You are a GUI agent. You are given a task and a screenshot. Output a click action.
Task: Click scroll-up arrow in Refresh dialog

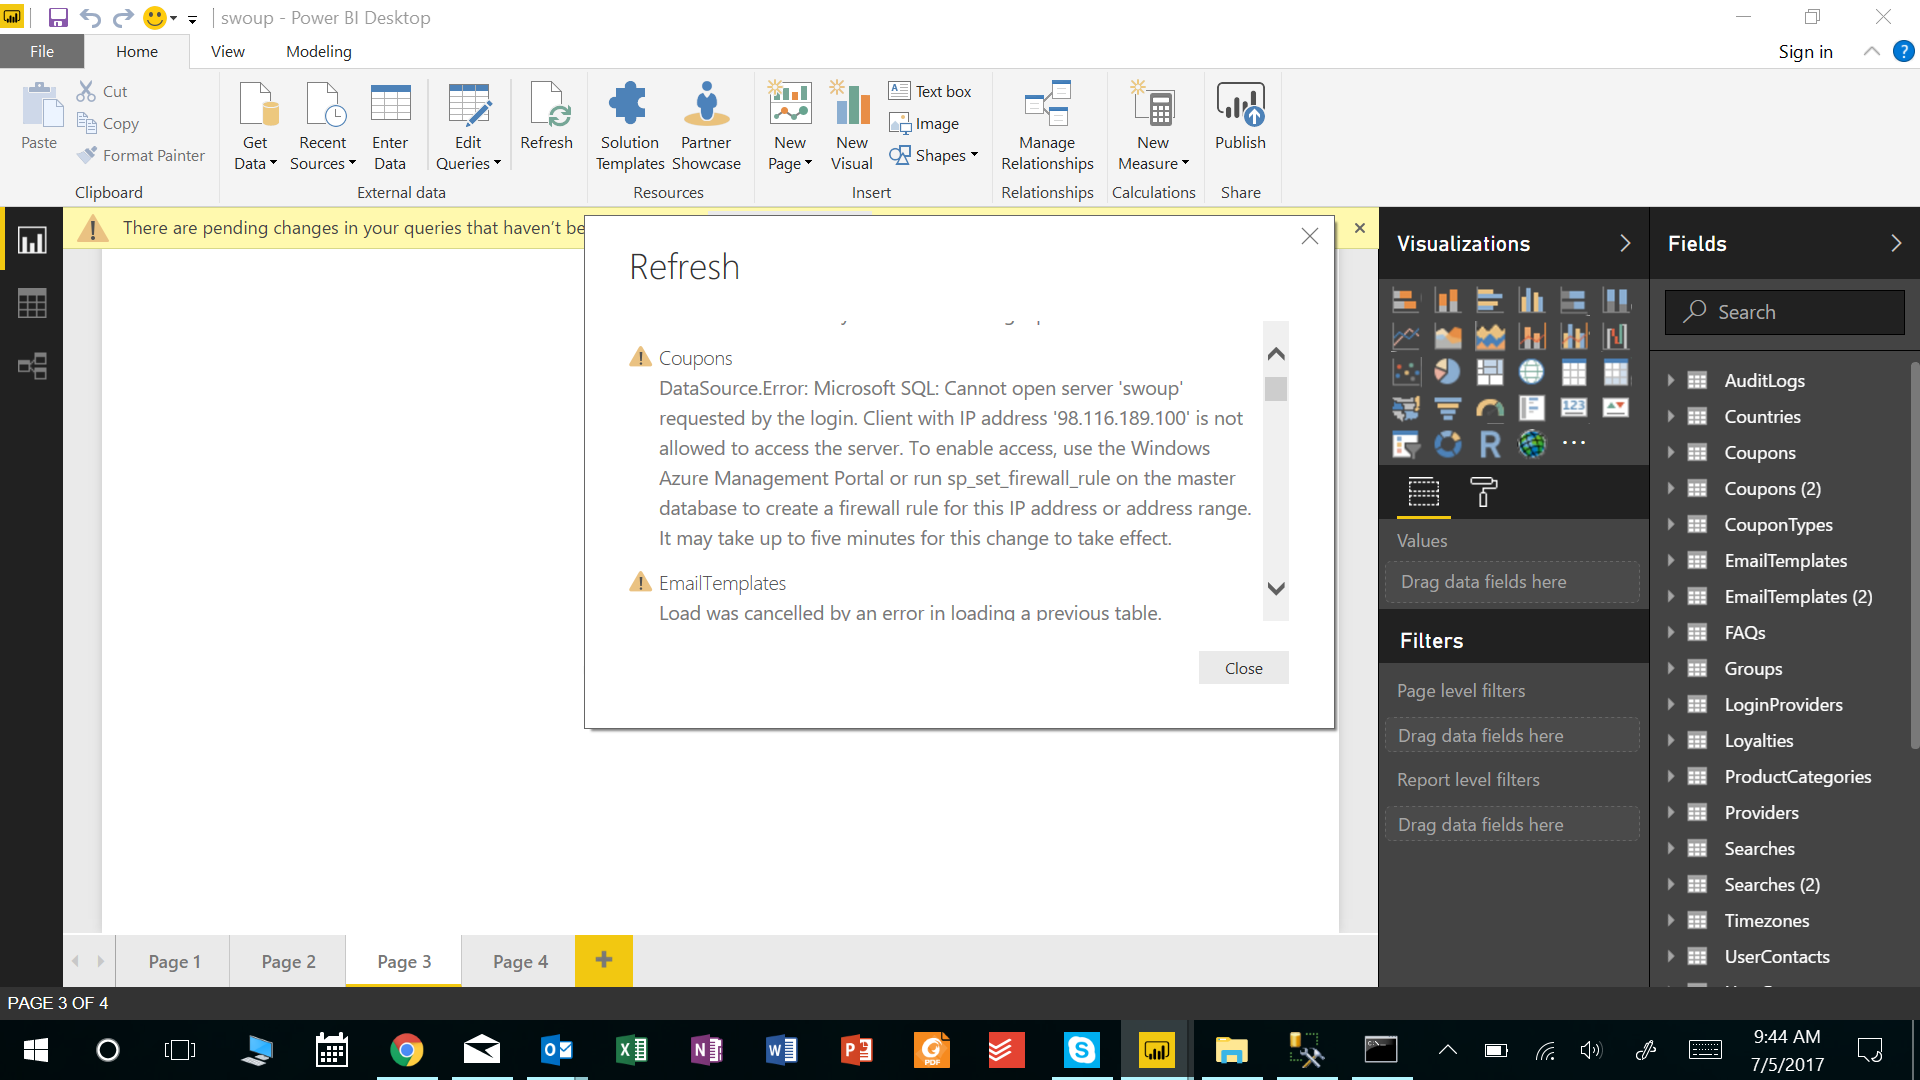pyautogui.click(x=1276, y=354)
